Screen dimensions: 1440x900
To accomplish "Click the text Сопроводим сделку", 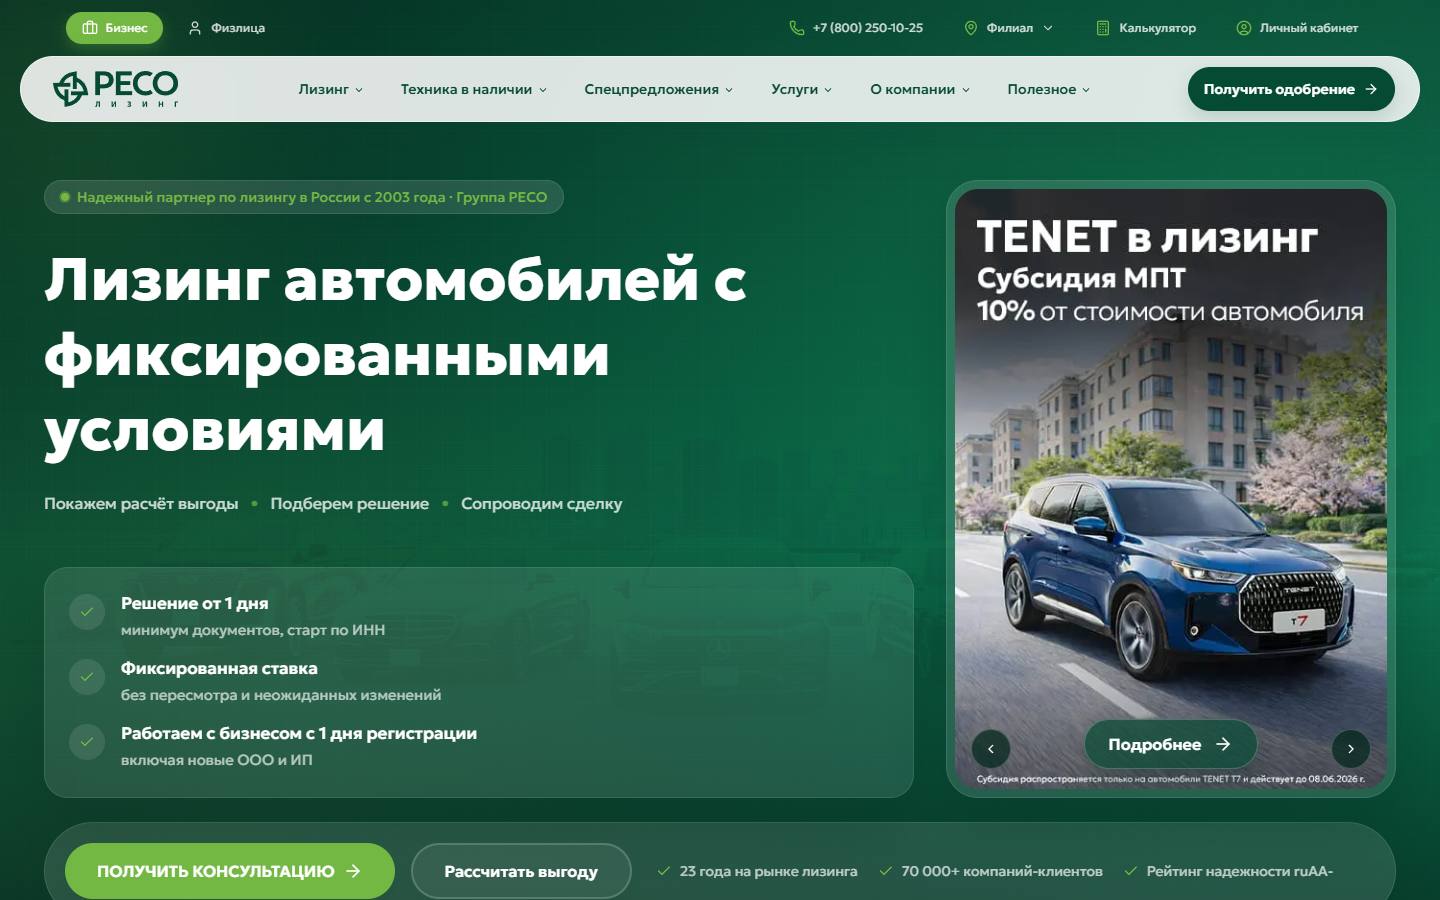I will click(542, 504).
